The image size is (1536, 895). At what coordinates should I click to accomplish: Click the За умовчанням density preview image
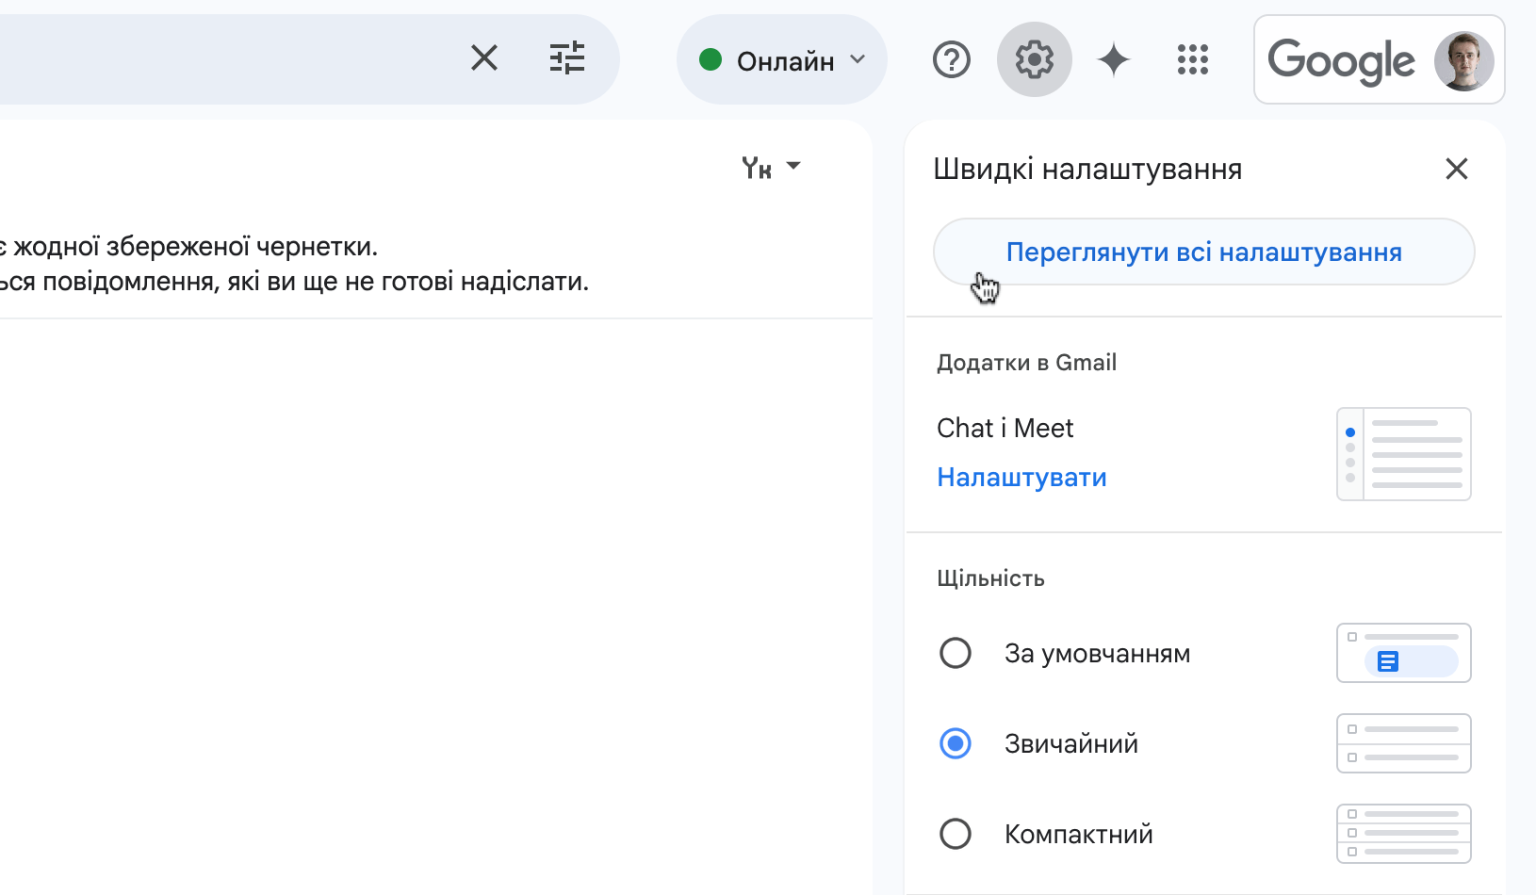[1403, 653]
